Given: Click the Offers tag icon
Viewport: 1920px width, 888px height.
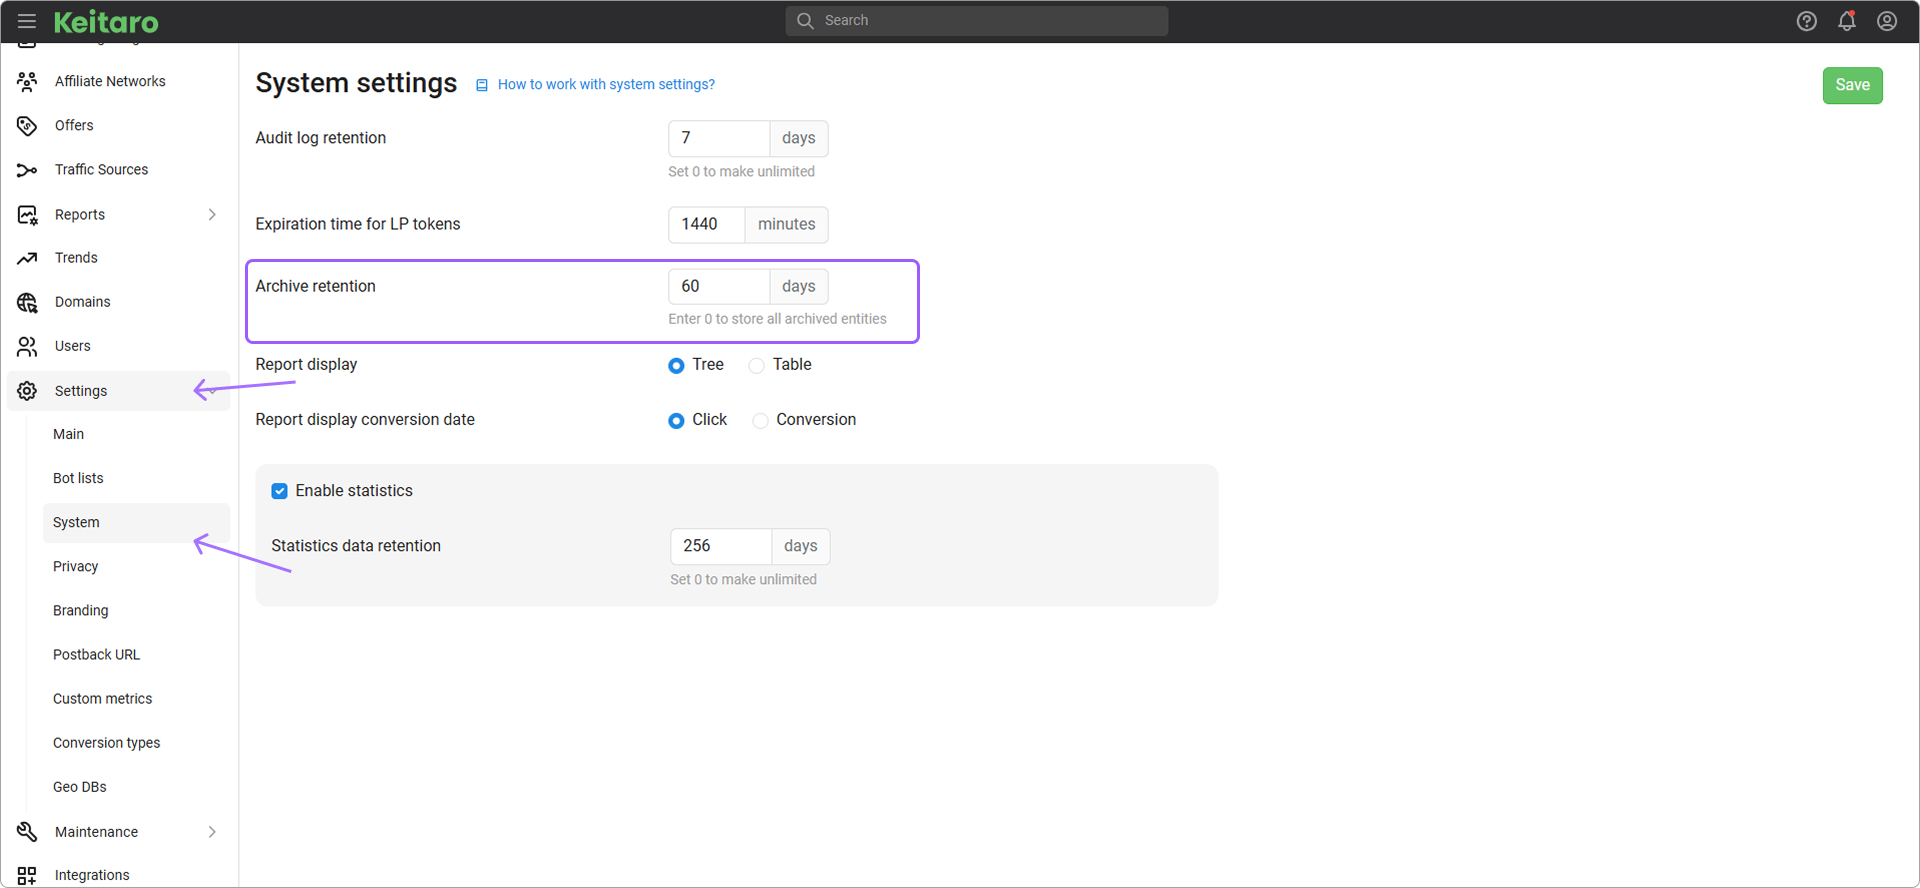Looking at the screenshot, I should point(27,126).
